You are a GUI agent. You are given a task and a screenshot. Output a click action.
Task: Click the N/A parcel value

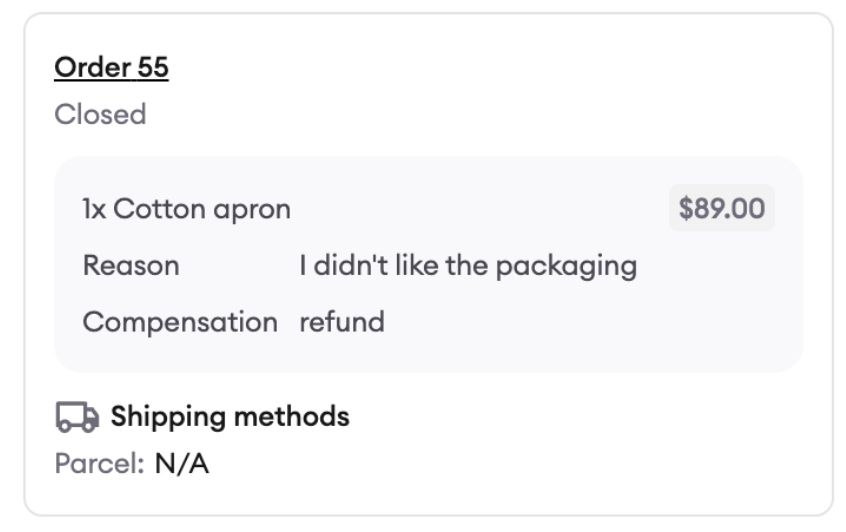[x=182, y=463]
